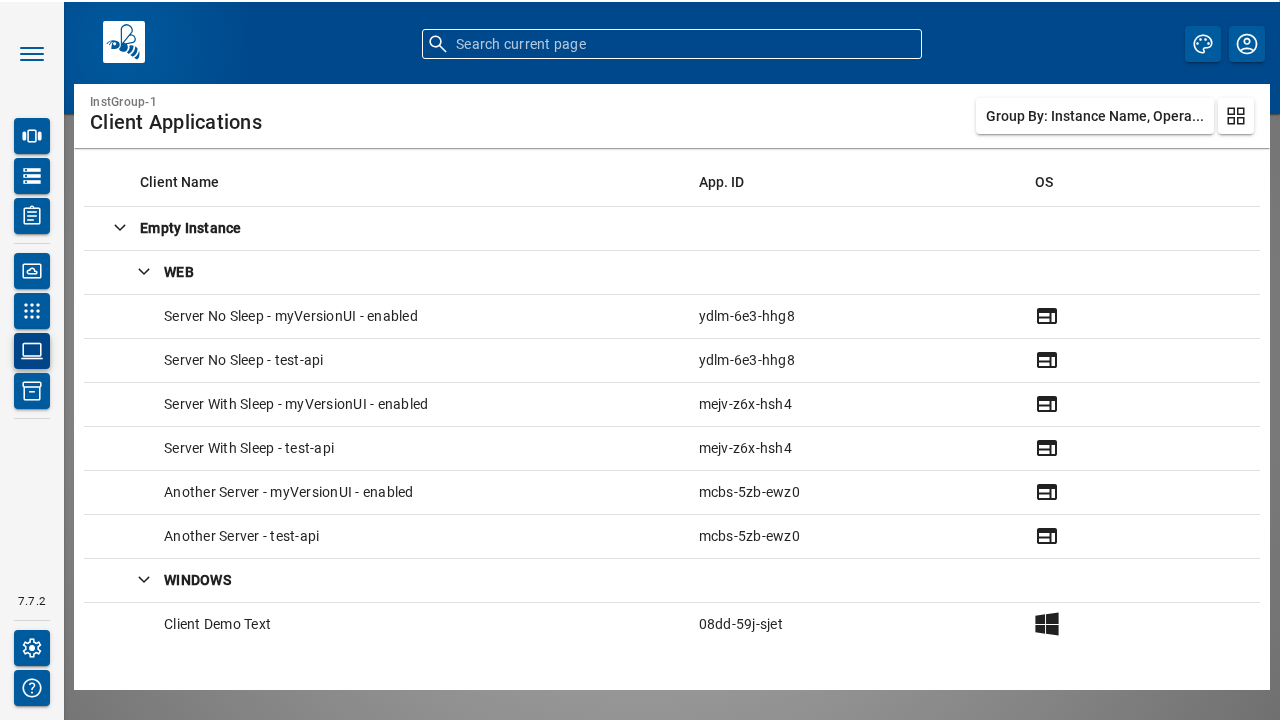The height and width of the screenshot is (720, 1280).
Task: Click the Search current page field
Action: pos(671,44)
